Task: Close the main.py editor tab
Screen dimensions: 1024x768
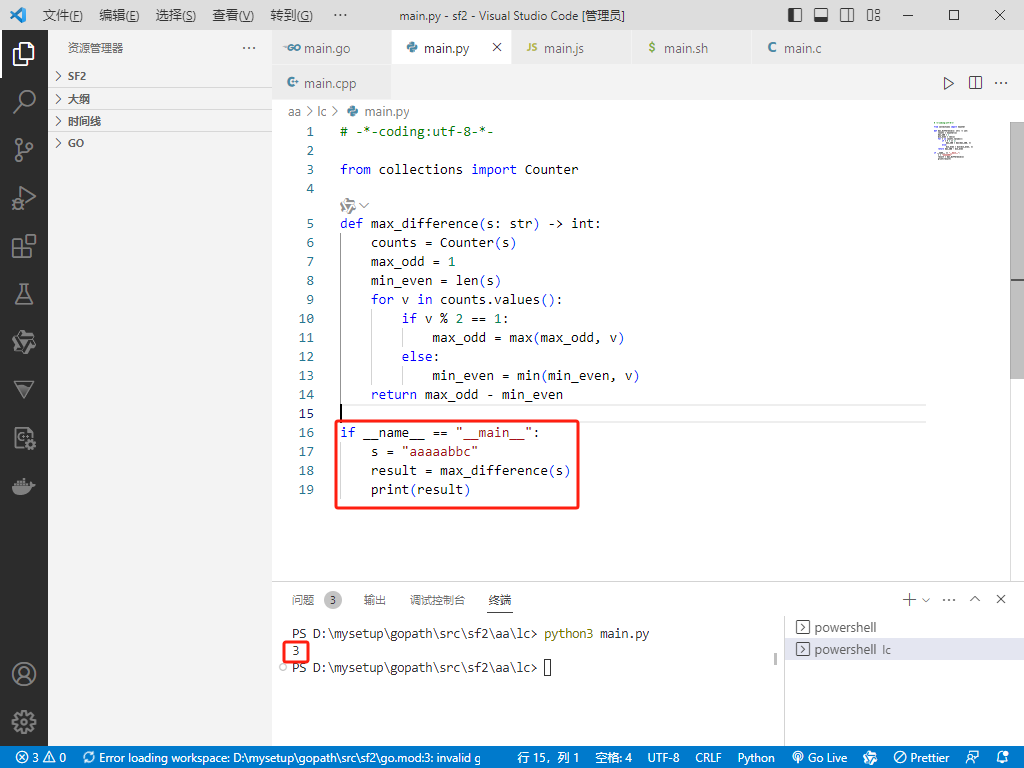Action: (497, 48)
